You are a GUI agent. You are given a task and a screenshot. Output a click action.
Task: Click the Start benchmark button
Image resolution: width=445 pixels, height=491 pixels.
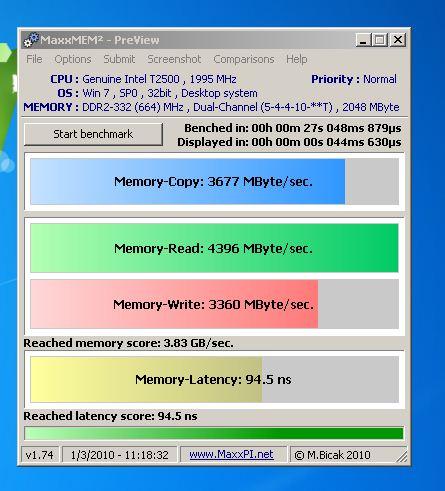[x=93, y=134]
